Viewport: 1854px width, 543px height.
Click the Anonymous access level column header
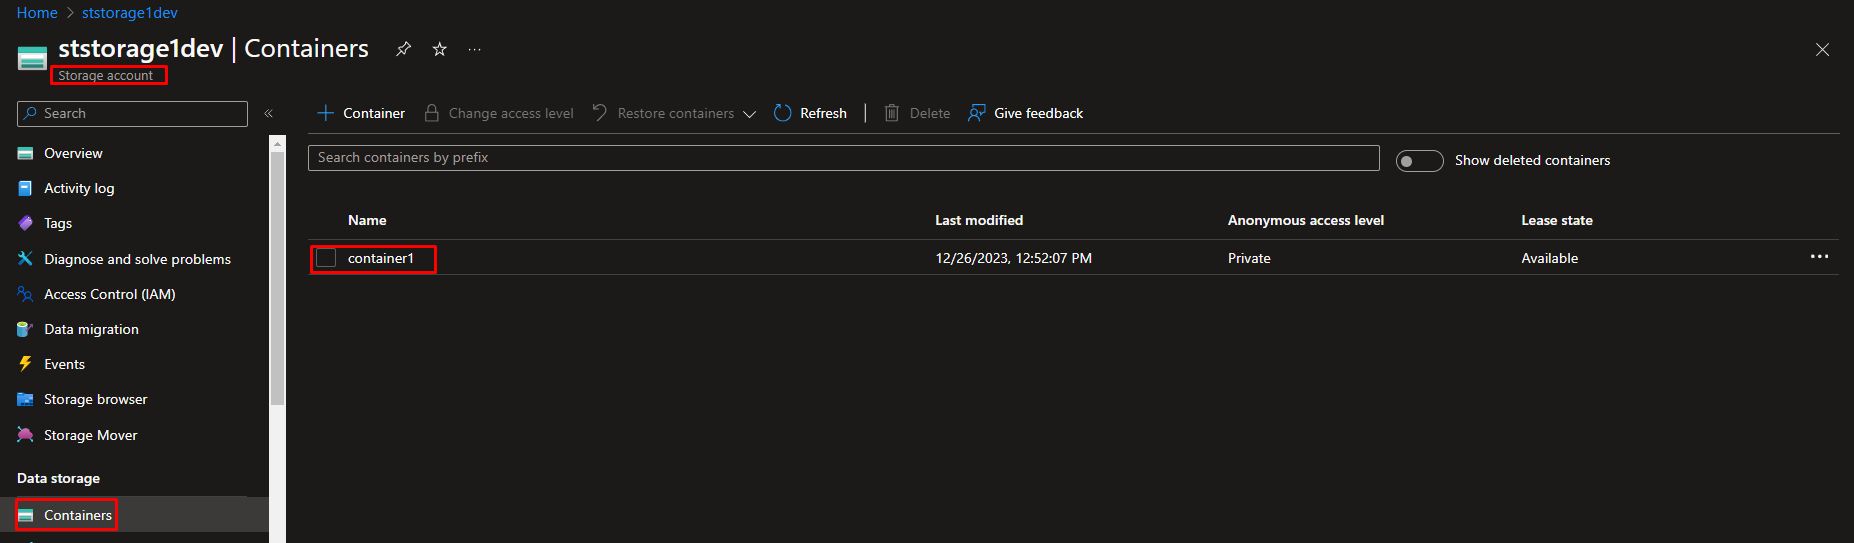1306,220
